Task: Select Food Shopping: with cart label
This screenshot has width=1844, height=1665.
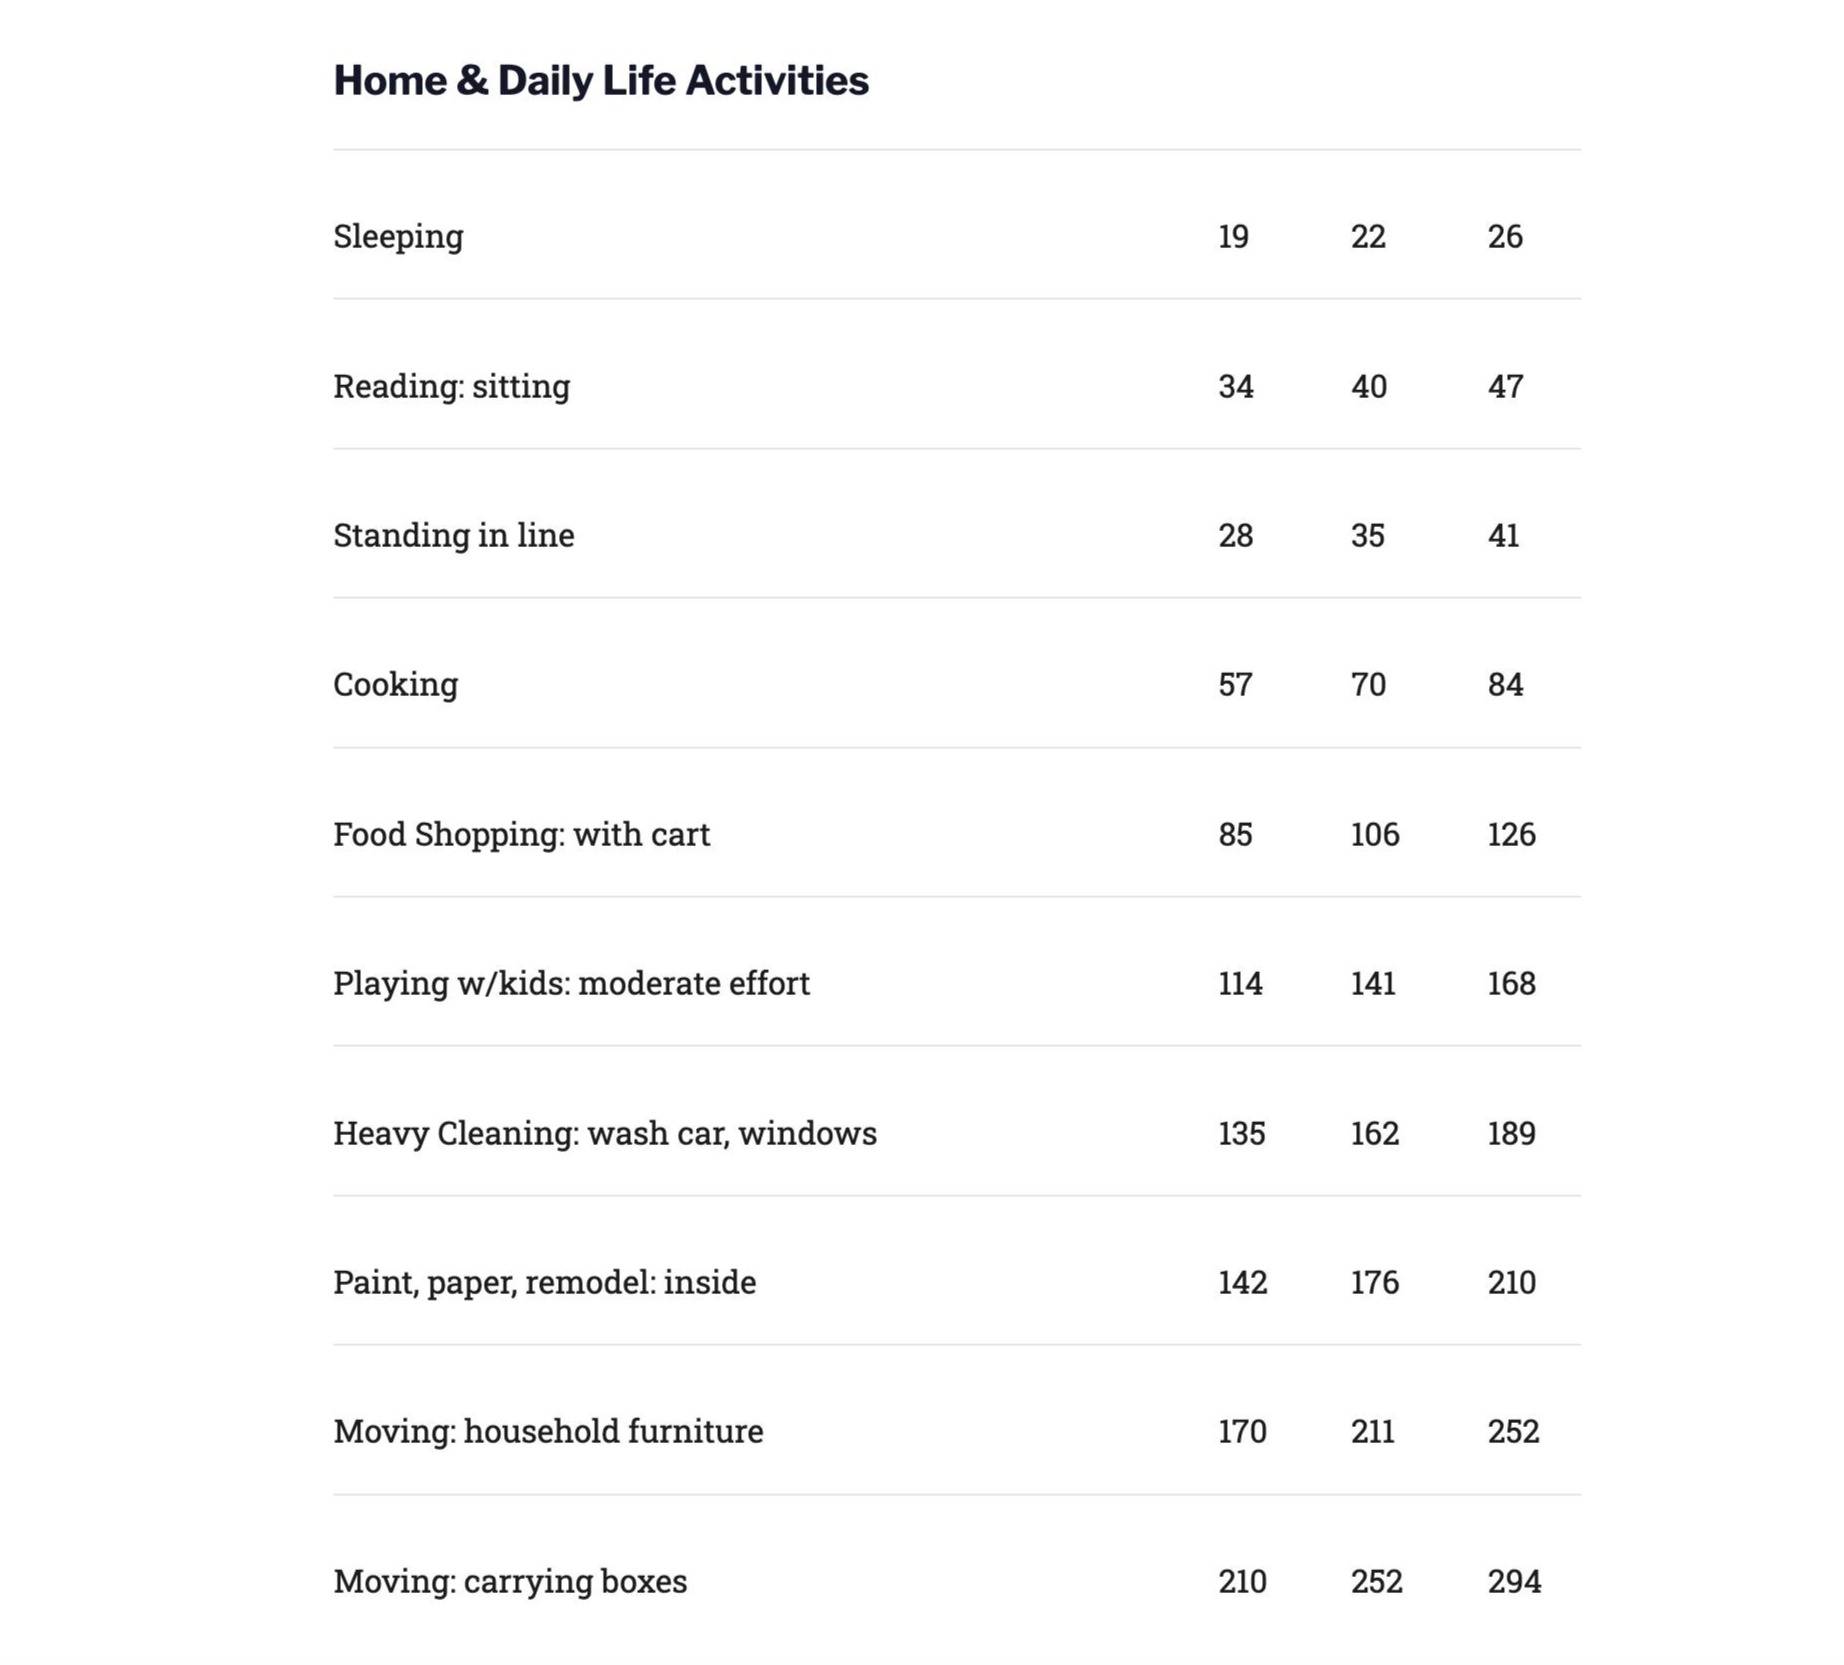Action: point(521,834)
